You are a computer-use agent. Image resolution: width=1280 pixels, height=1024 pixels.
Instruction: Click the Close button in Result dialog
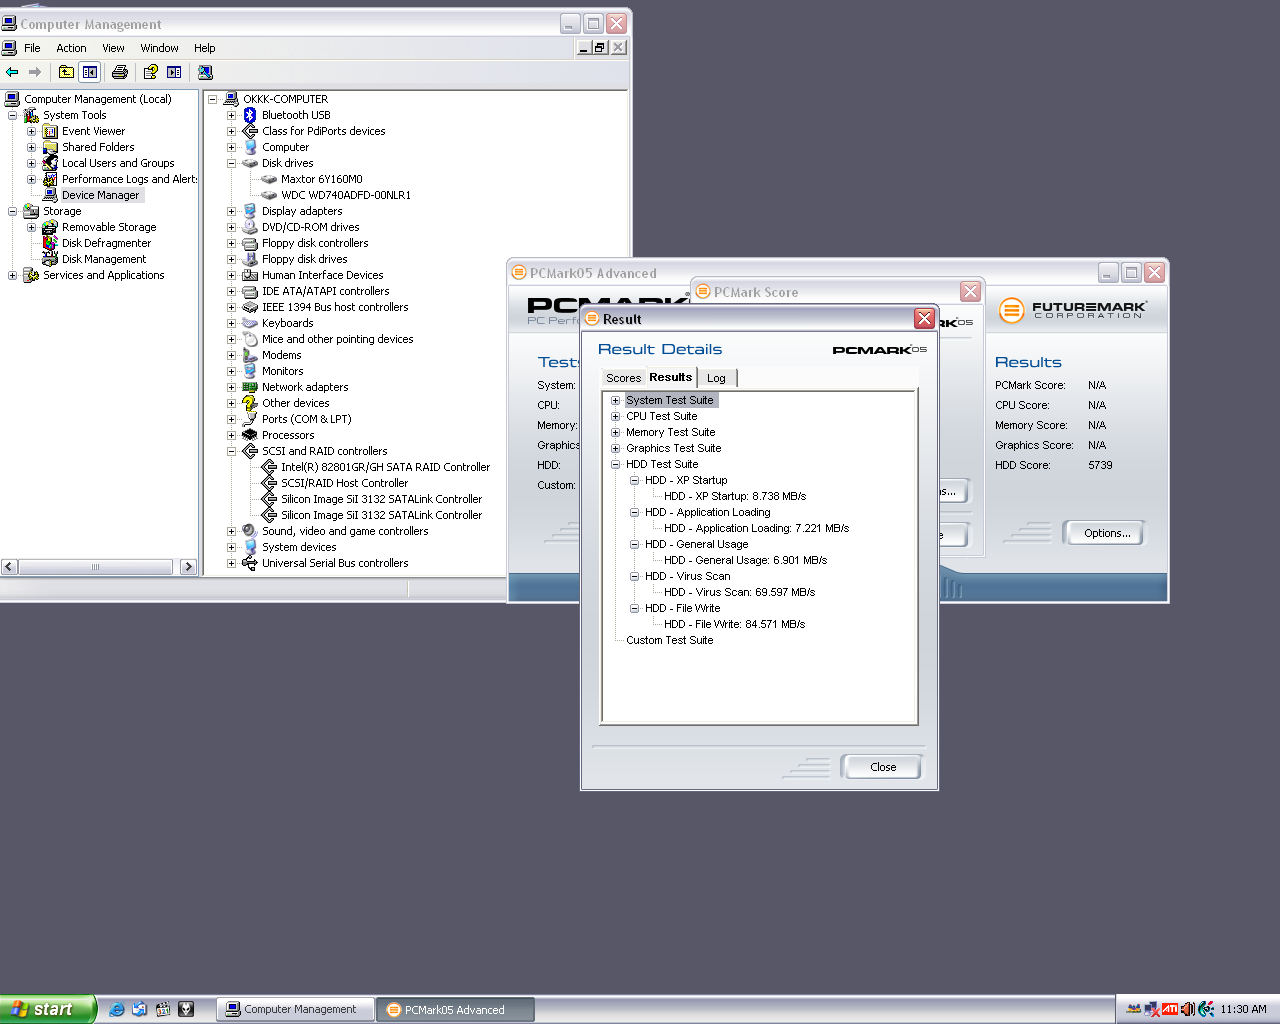pyautogui.click(x=882, y=767)
